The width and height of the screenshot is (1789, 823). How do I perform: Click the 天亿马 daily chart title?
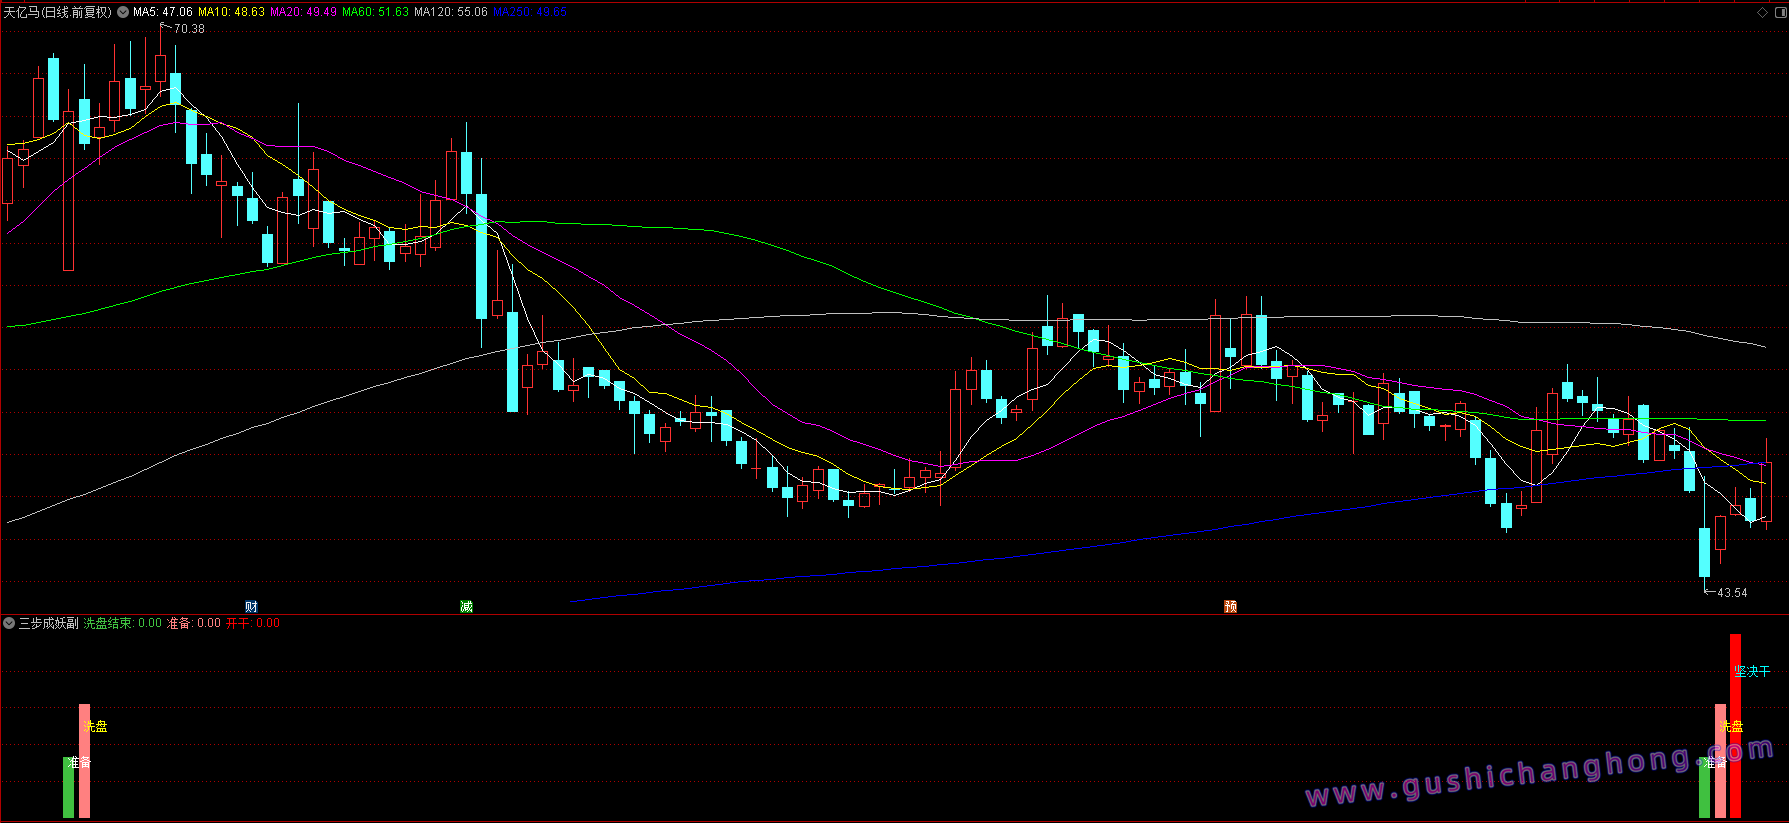[x=57, y=12]
